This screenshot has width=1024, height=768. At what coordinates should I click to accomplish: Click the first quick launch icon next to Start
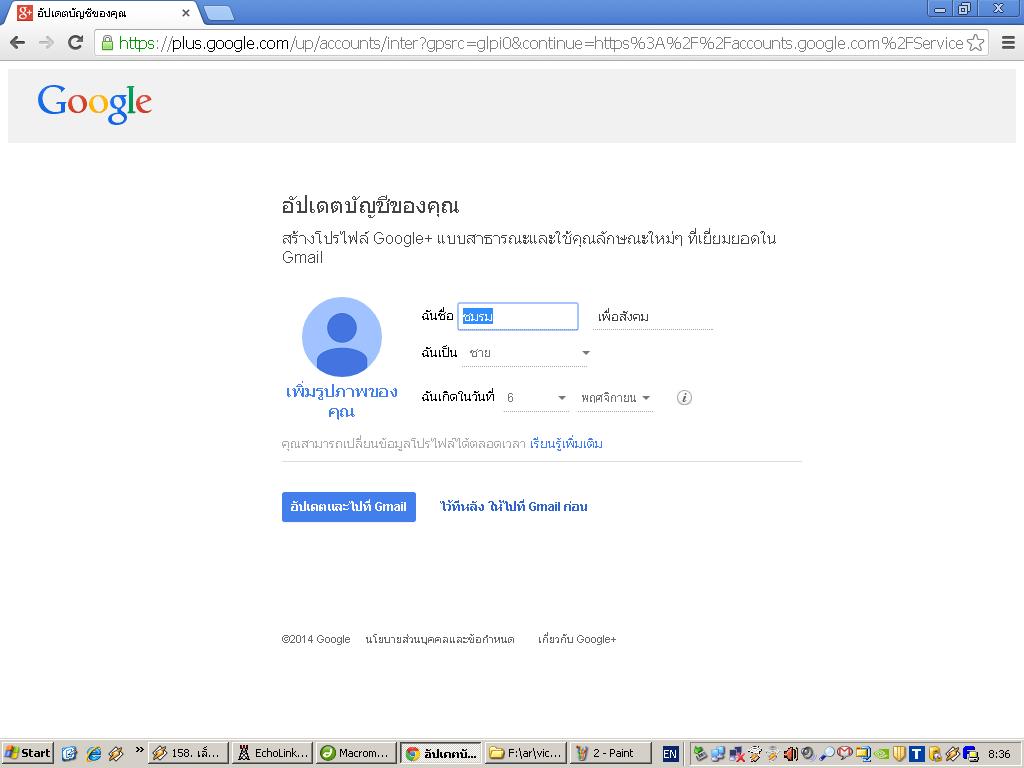pyautogui.click(x=69, y=753)
